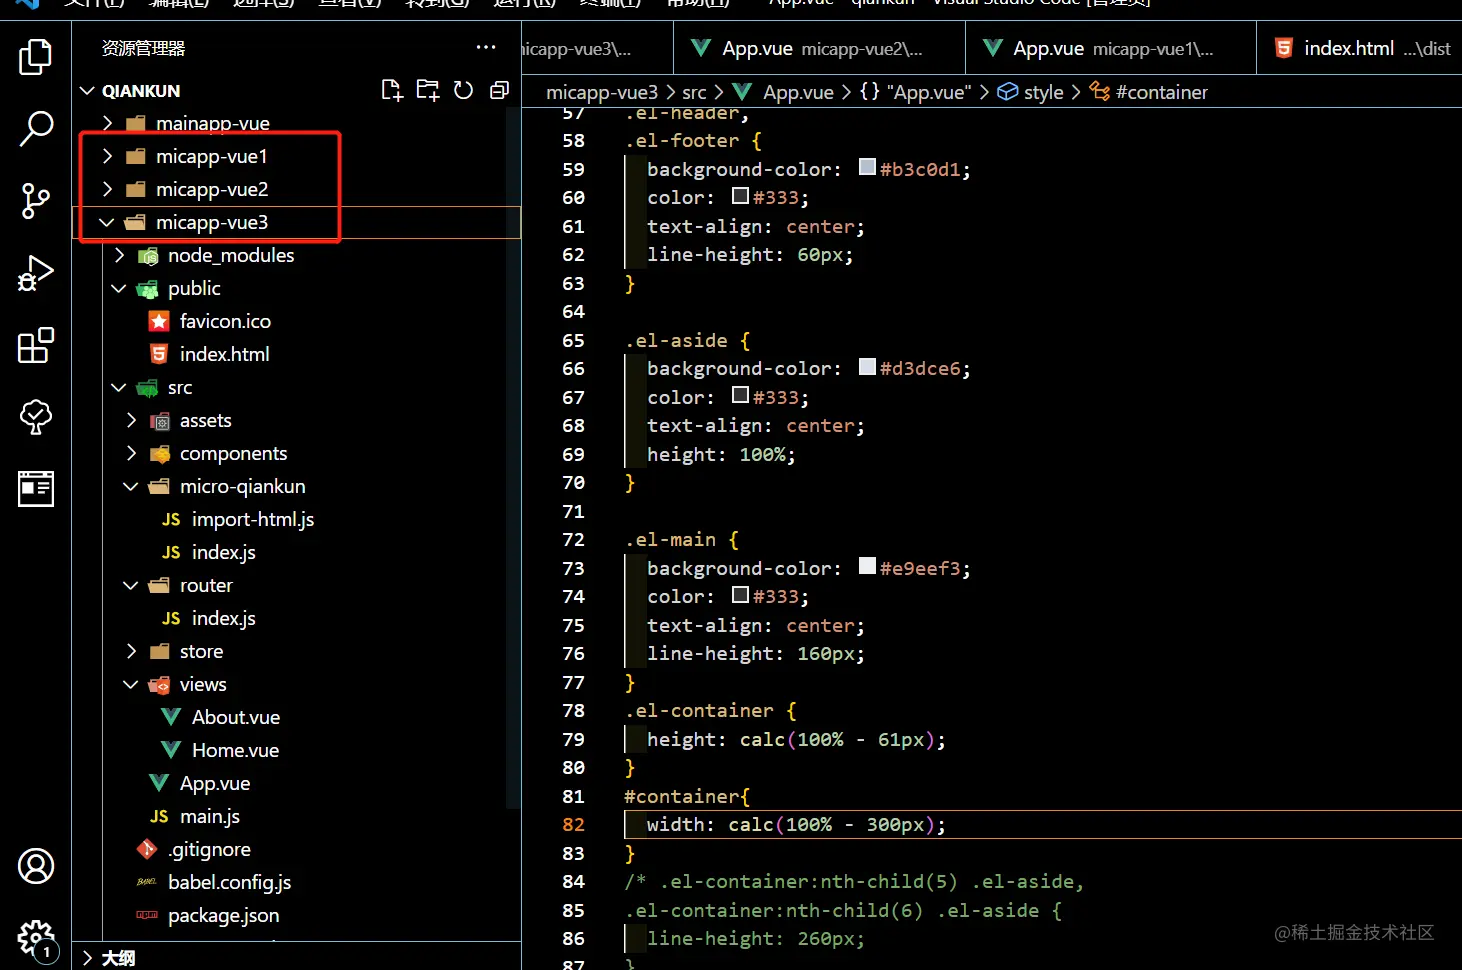The image size is (1462, 970).
Task: Open the Search view icon
Action: pyautogui.click(x=36, y=129)
